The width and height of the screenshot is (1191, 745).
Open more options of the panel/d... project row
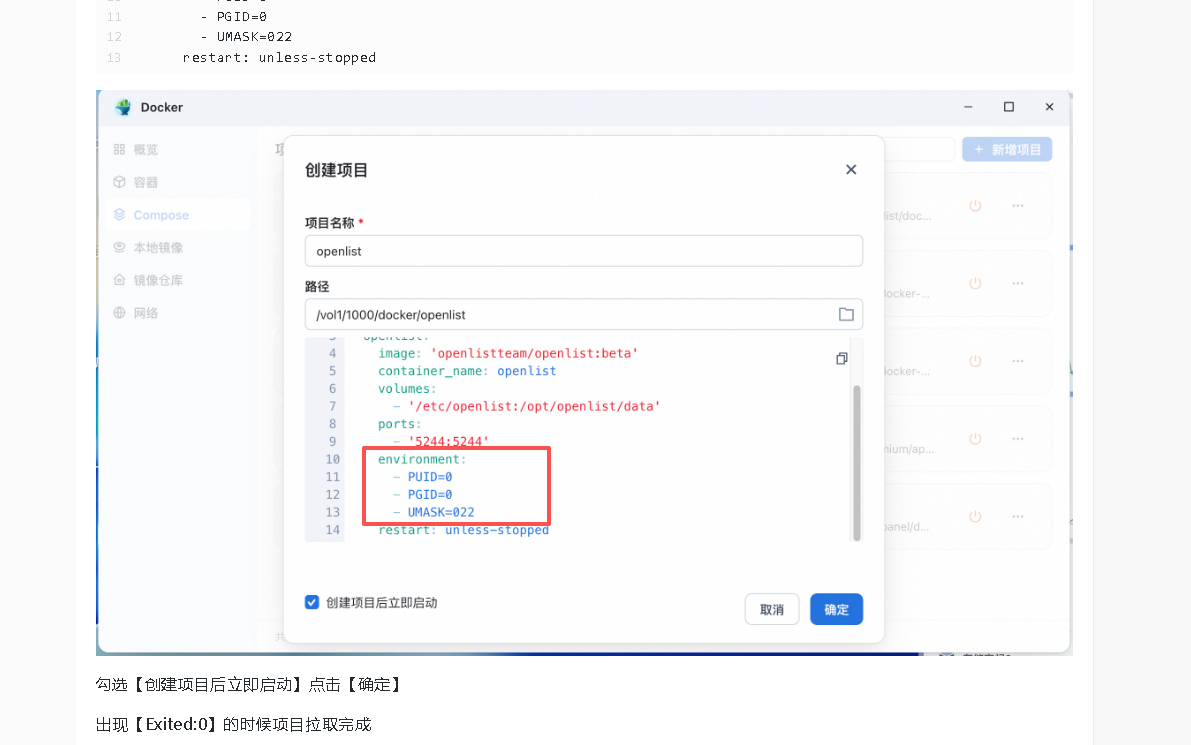tap(1018, 516)
